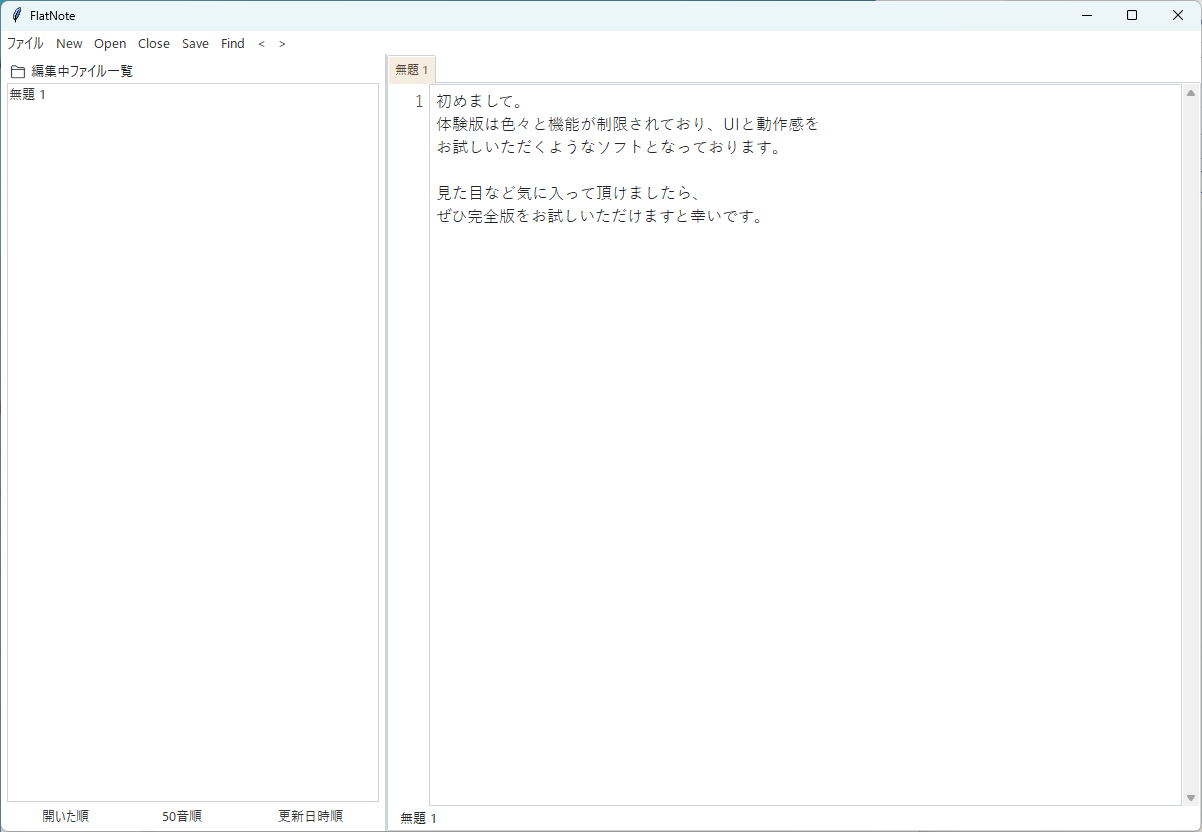This screenshot has height=832, width=1202.
Task: Click the scrollbar up arrow in editor
Action: (x=1190, y=94)
